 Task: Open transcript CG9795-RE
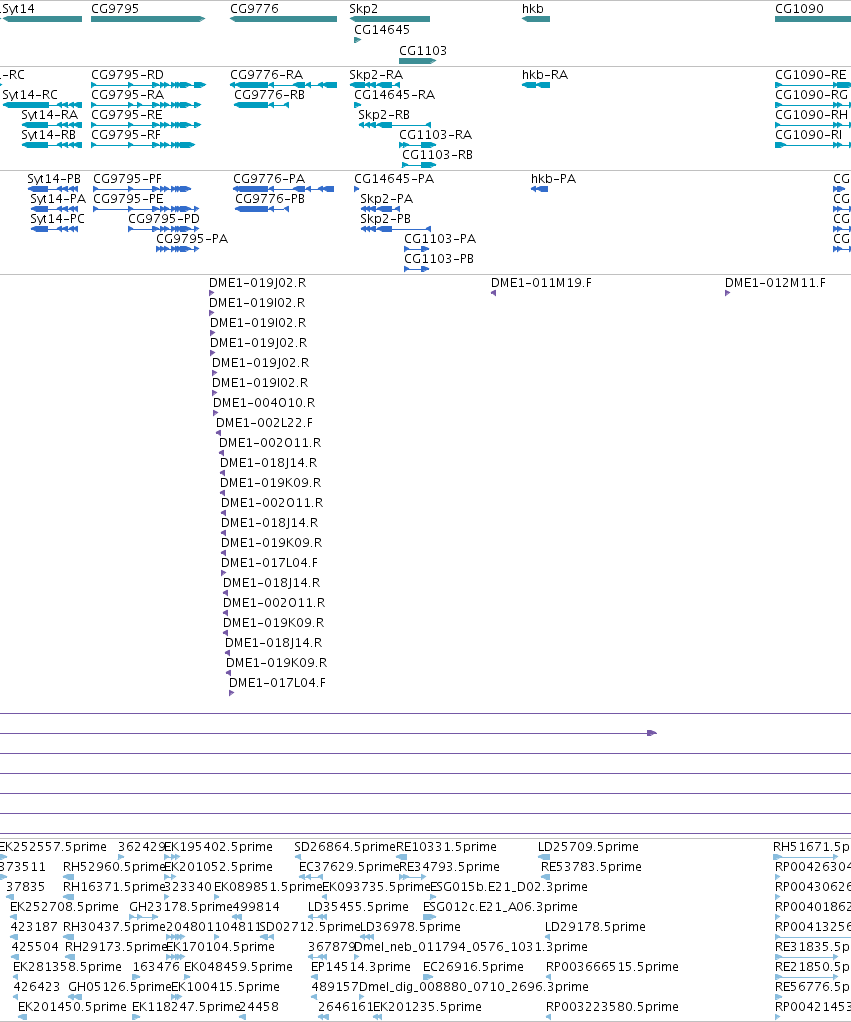coord(127,115)
